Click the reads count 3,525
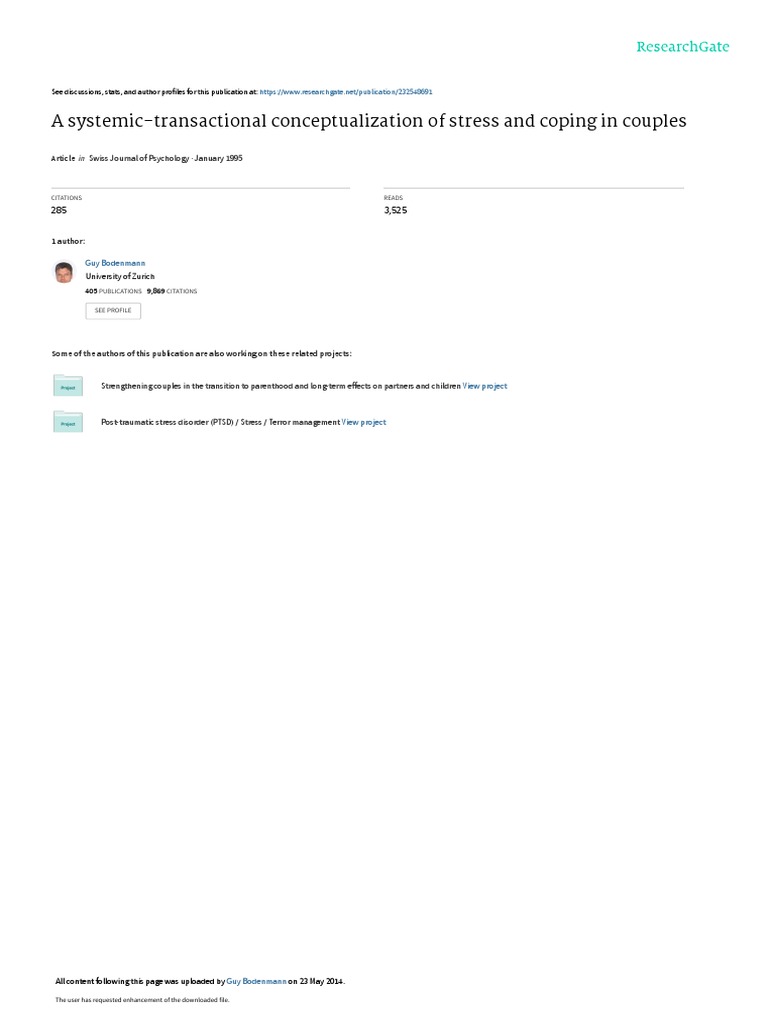Image resolution: width=768 pixels, height=1024 pixels. pos(395,210)
